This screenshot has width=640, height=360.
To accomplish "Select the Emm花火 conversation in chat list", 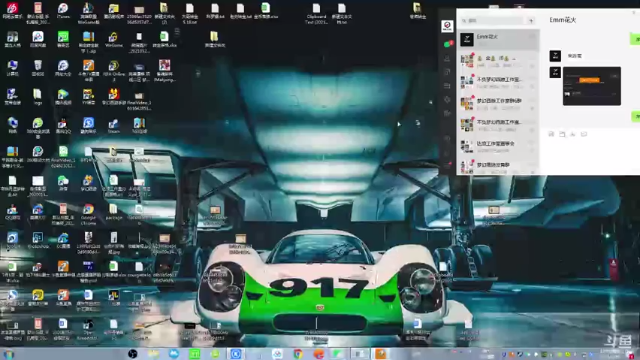I will (x=498, y=40).
